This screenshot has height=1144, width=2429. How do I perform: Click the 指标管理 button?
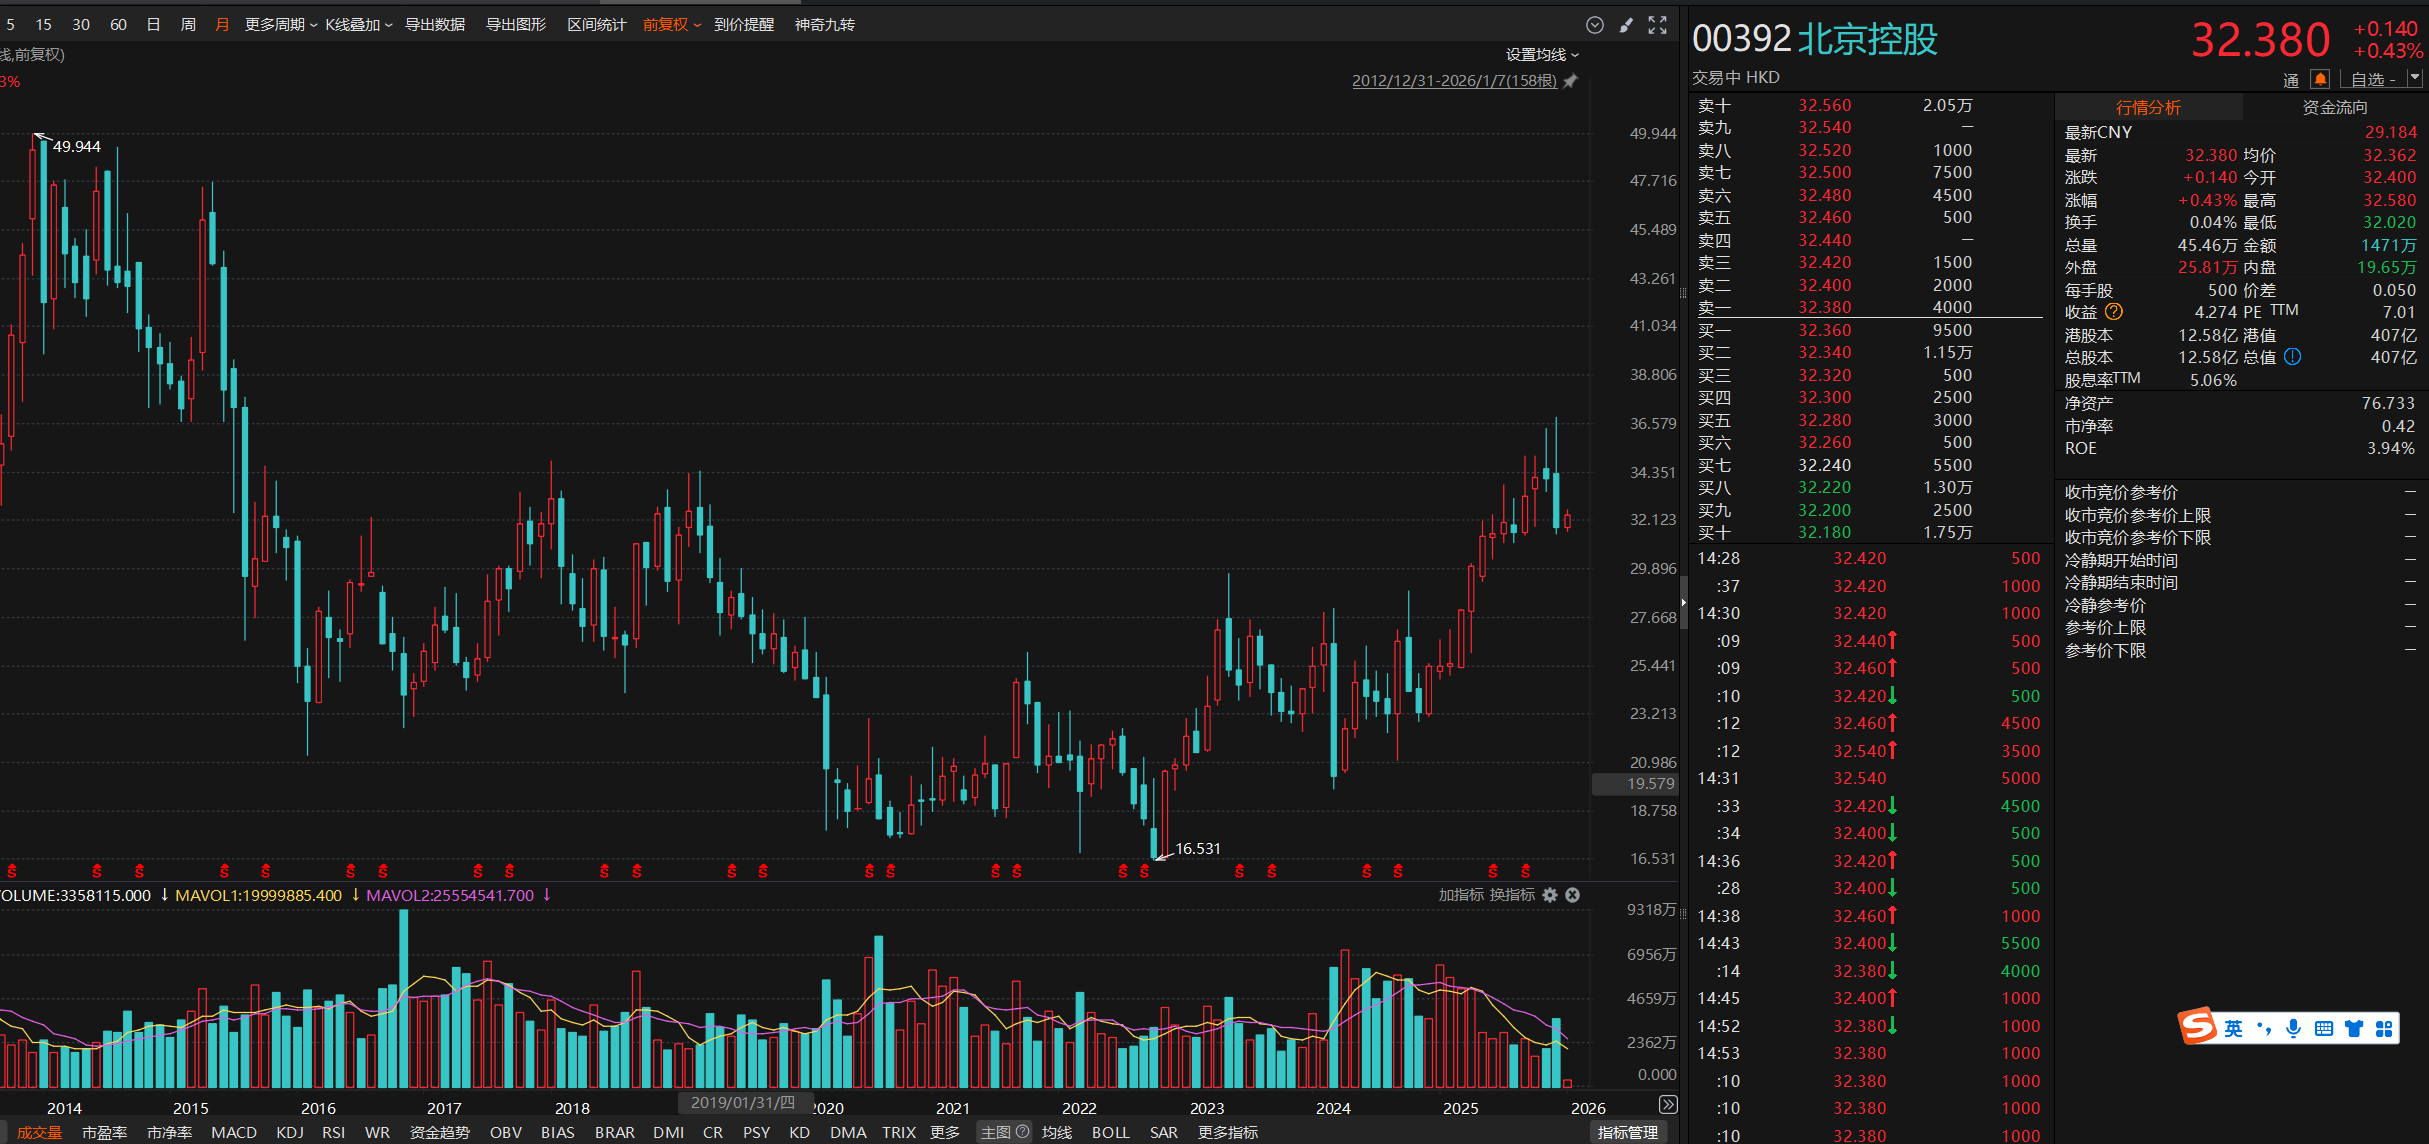[1626, 1132]
